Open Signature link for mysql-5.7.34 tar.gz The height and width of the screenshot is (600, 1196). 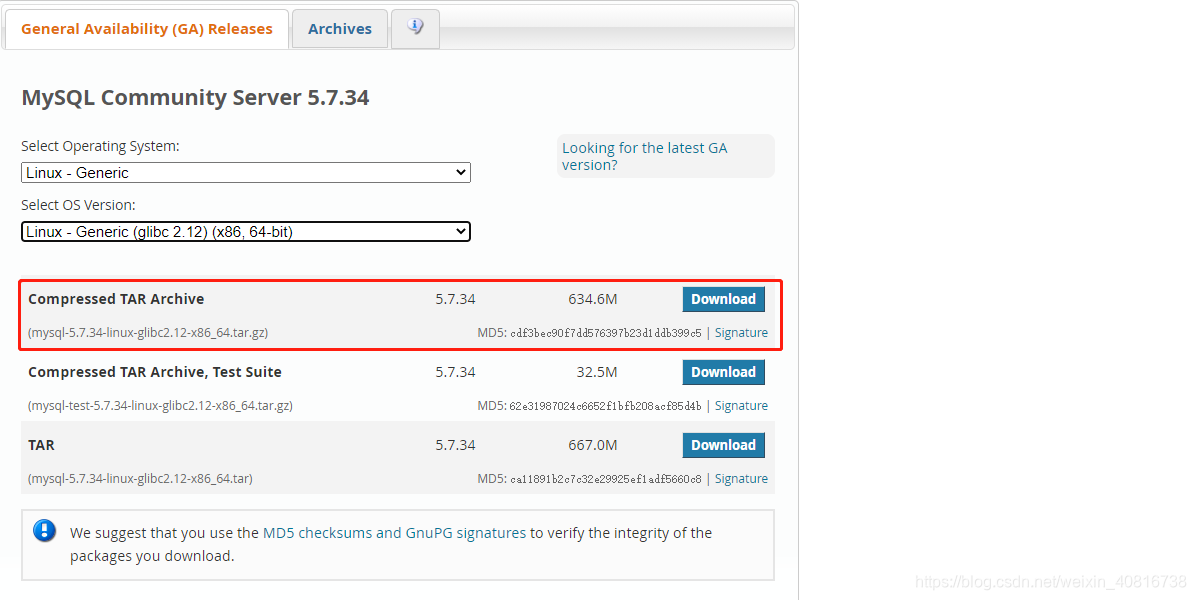[x=741, y=332]
